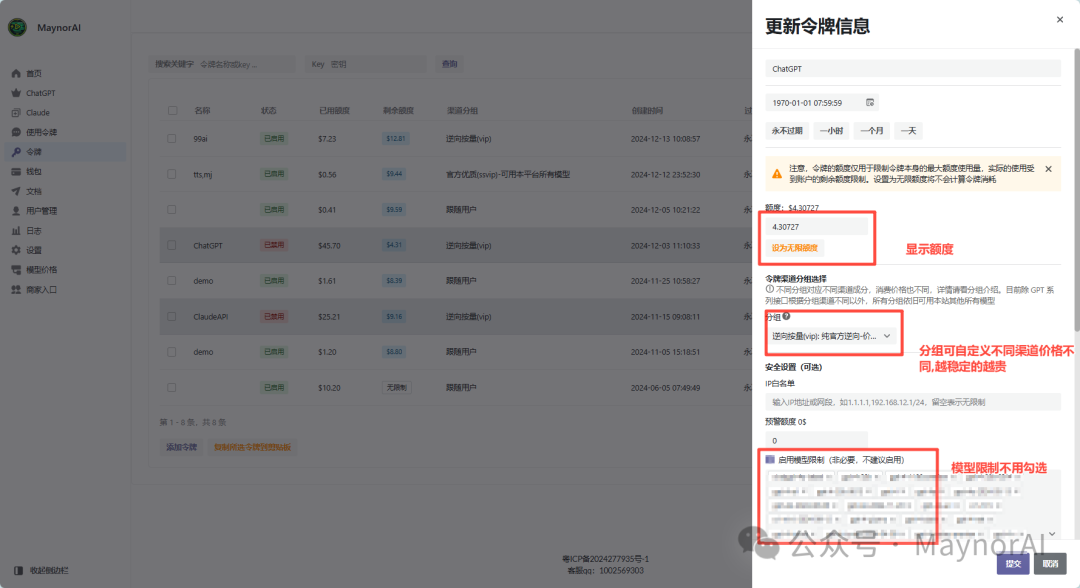The width and height of the screenshot is (1080, 588).
Task: Click the 提交 submit button
Action: tap(1013, 564)
